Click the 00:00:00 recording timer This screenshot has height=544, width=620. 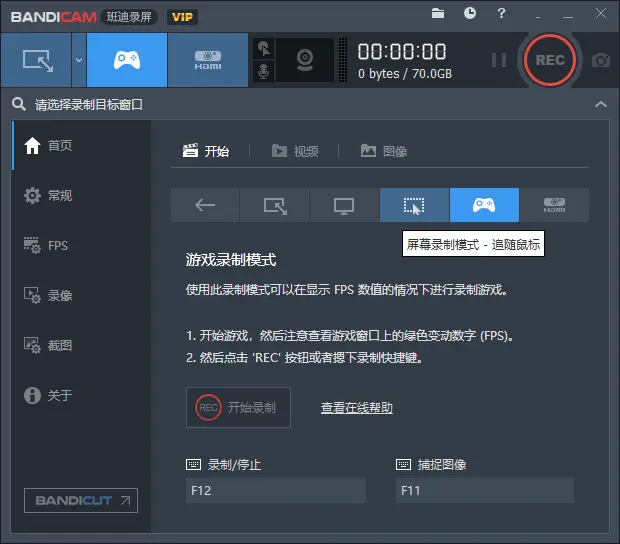pos(402,51)
